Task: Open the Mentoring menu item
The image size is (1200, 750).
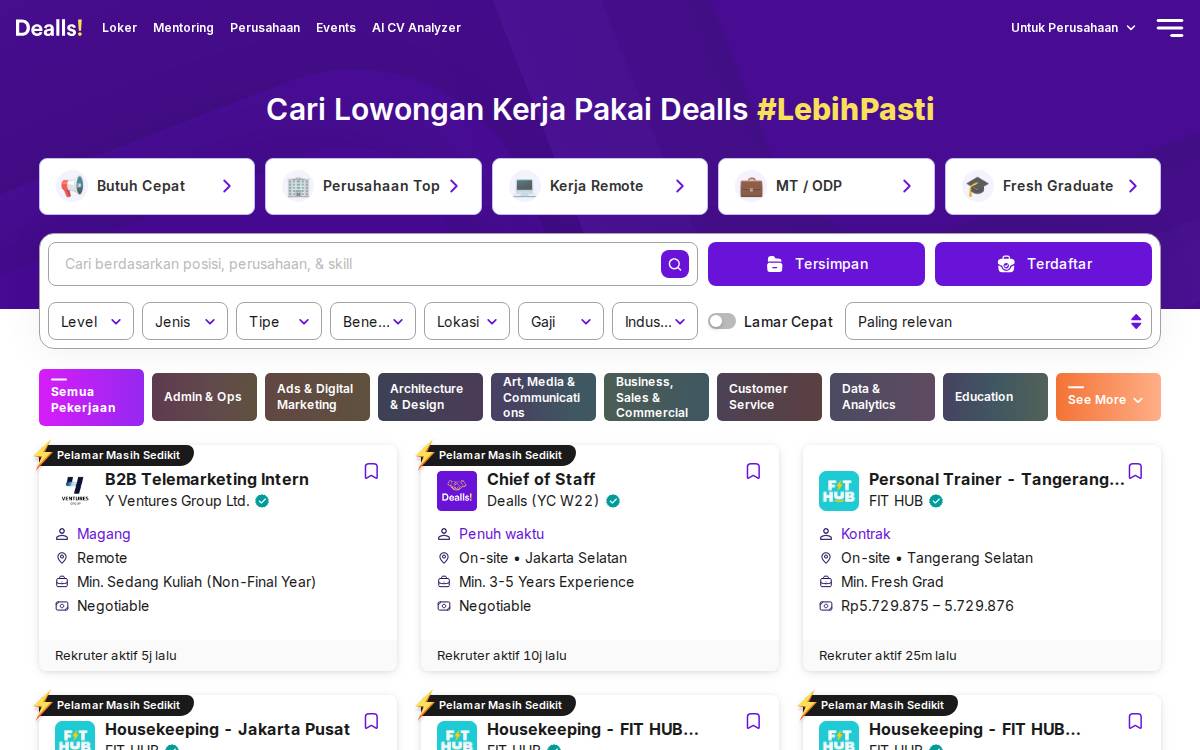Action: (x=183, y=28)
